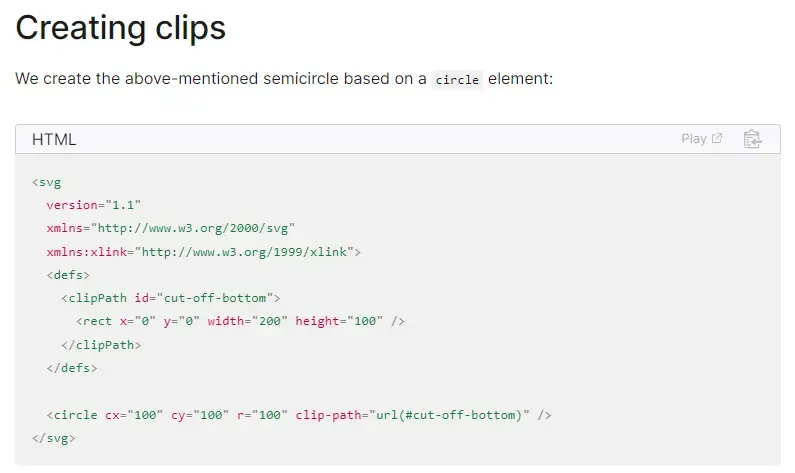Click the circle cx="100" attribute
Screen dimensions: 795x473
point(134,415)
